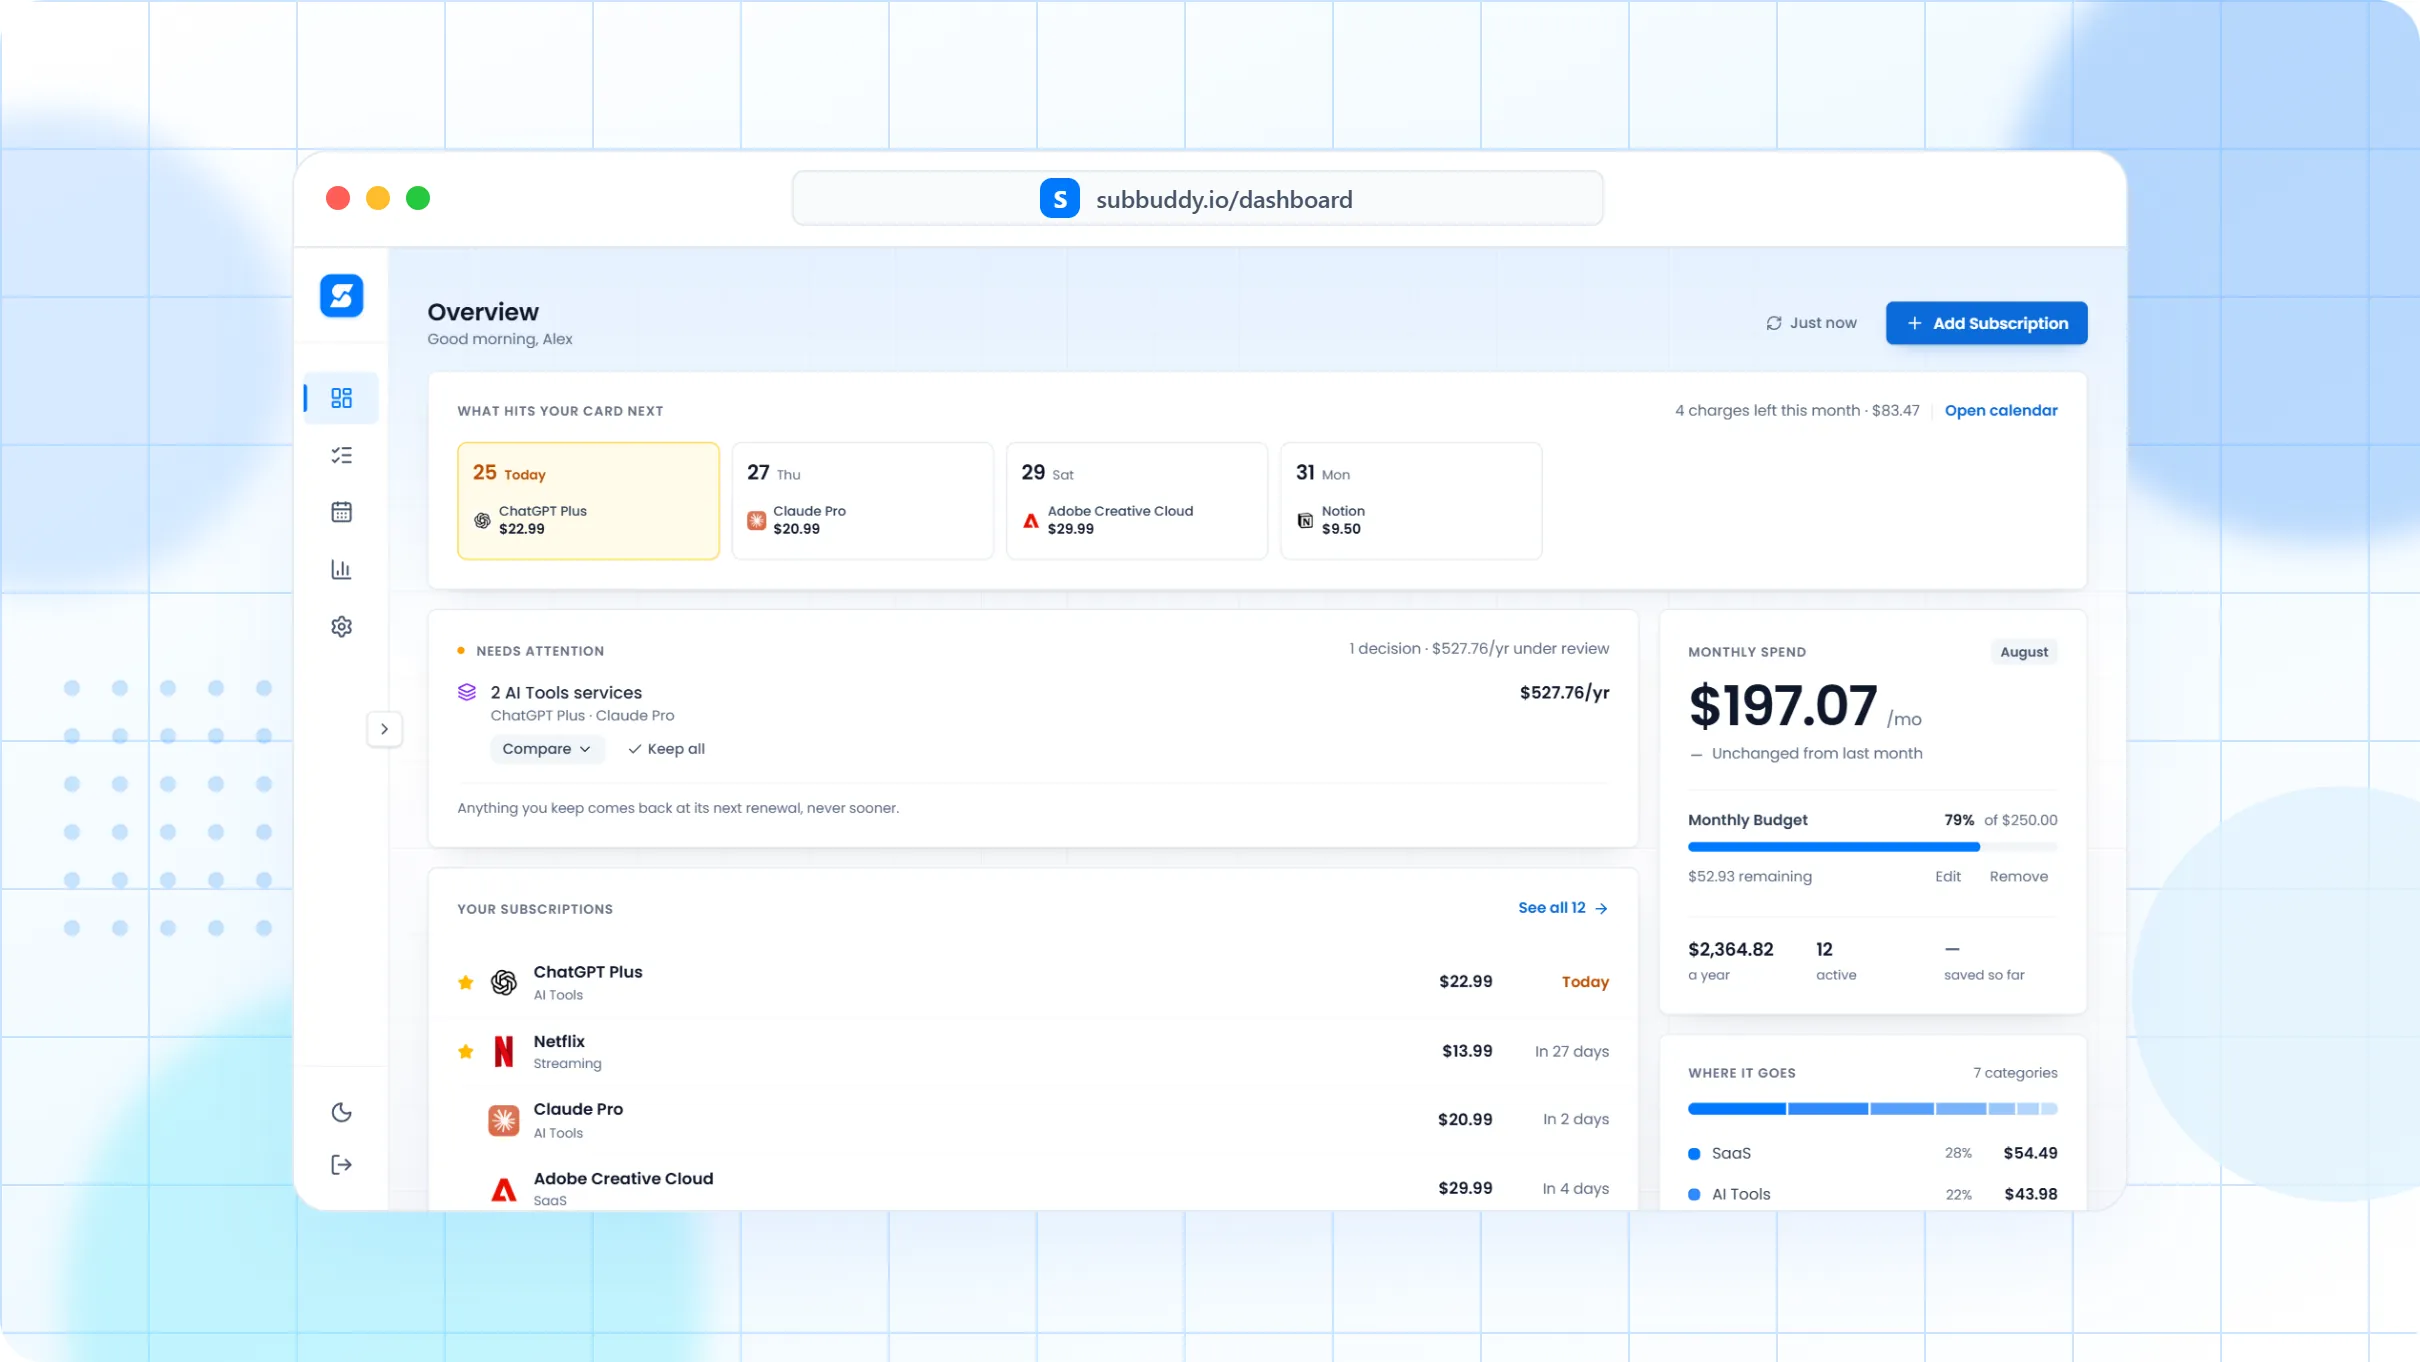Click the blue S favicon in address bar
This screenshot has width=2420, height=1362.
1060,198
